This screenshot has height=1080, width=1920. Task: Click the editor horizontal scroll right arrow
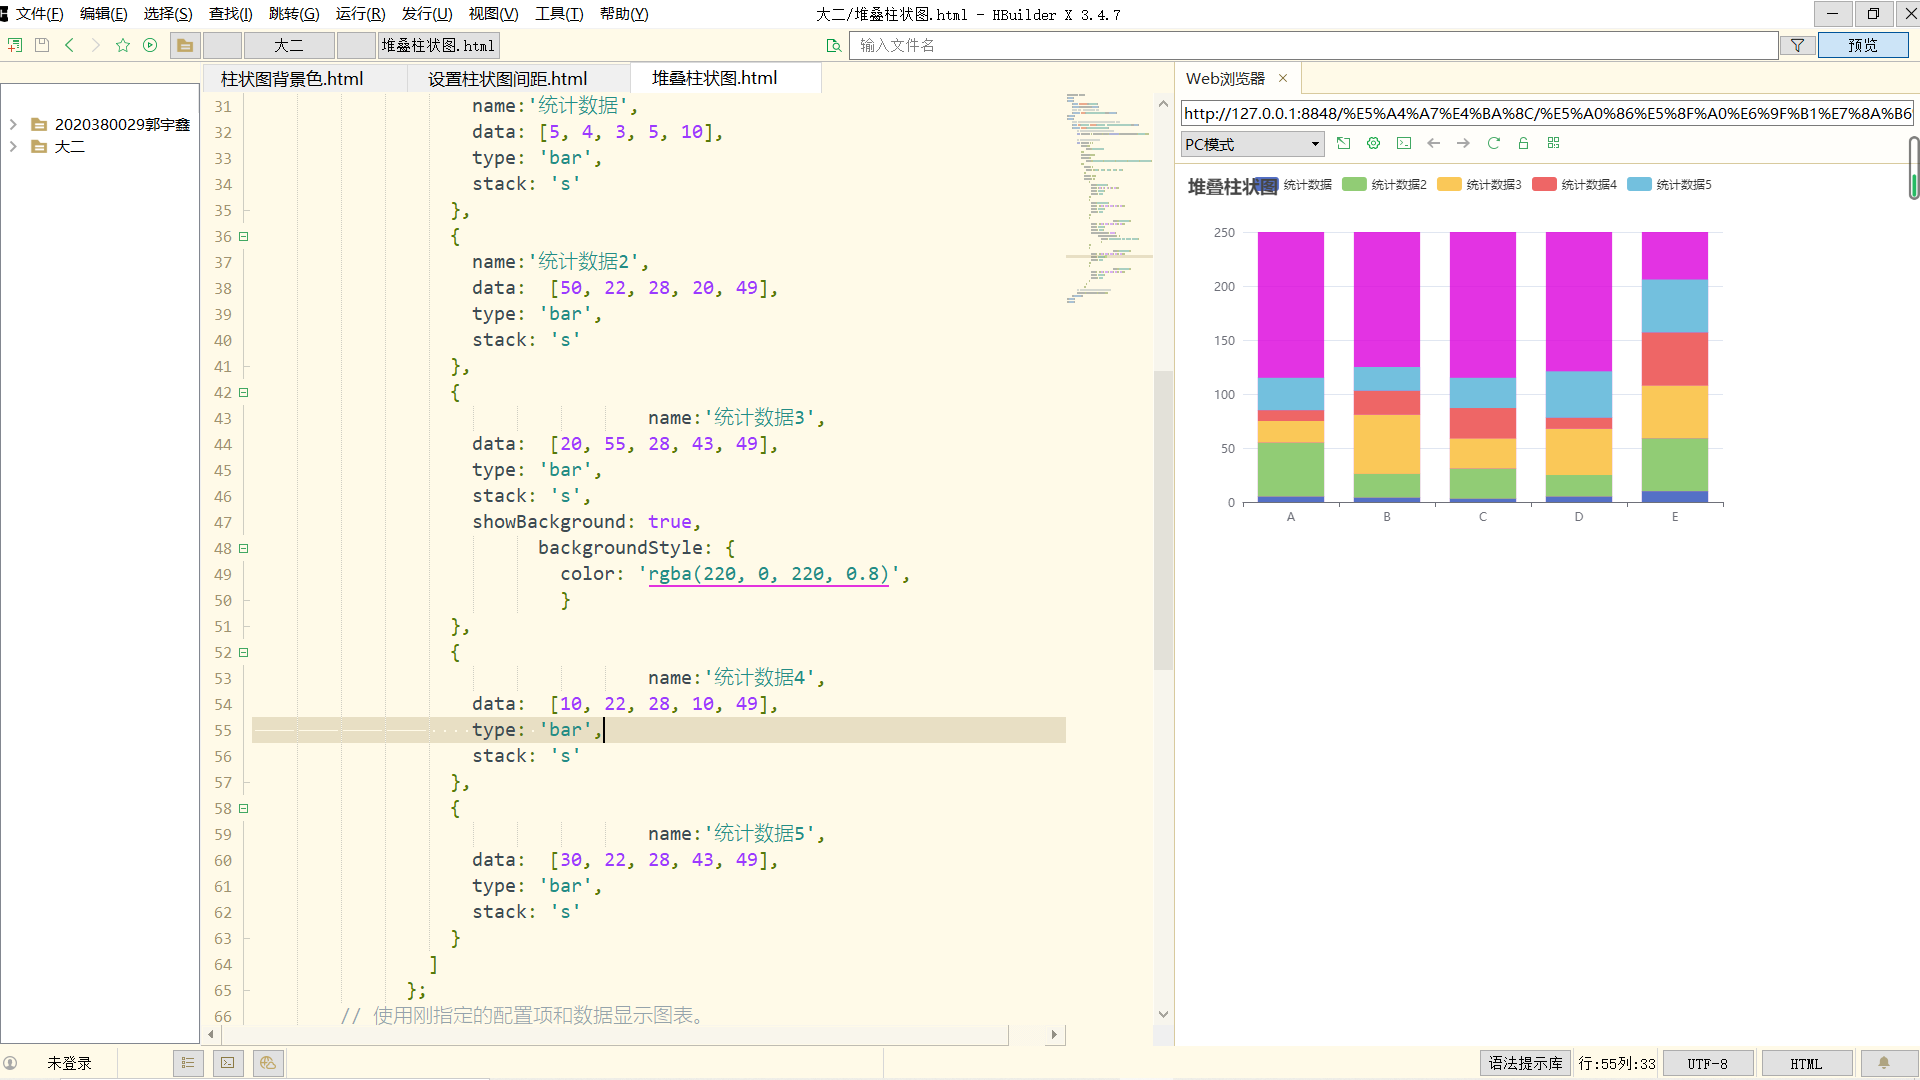pyautogui.click(x=1054, y=1035)
